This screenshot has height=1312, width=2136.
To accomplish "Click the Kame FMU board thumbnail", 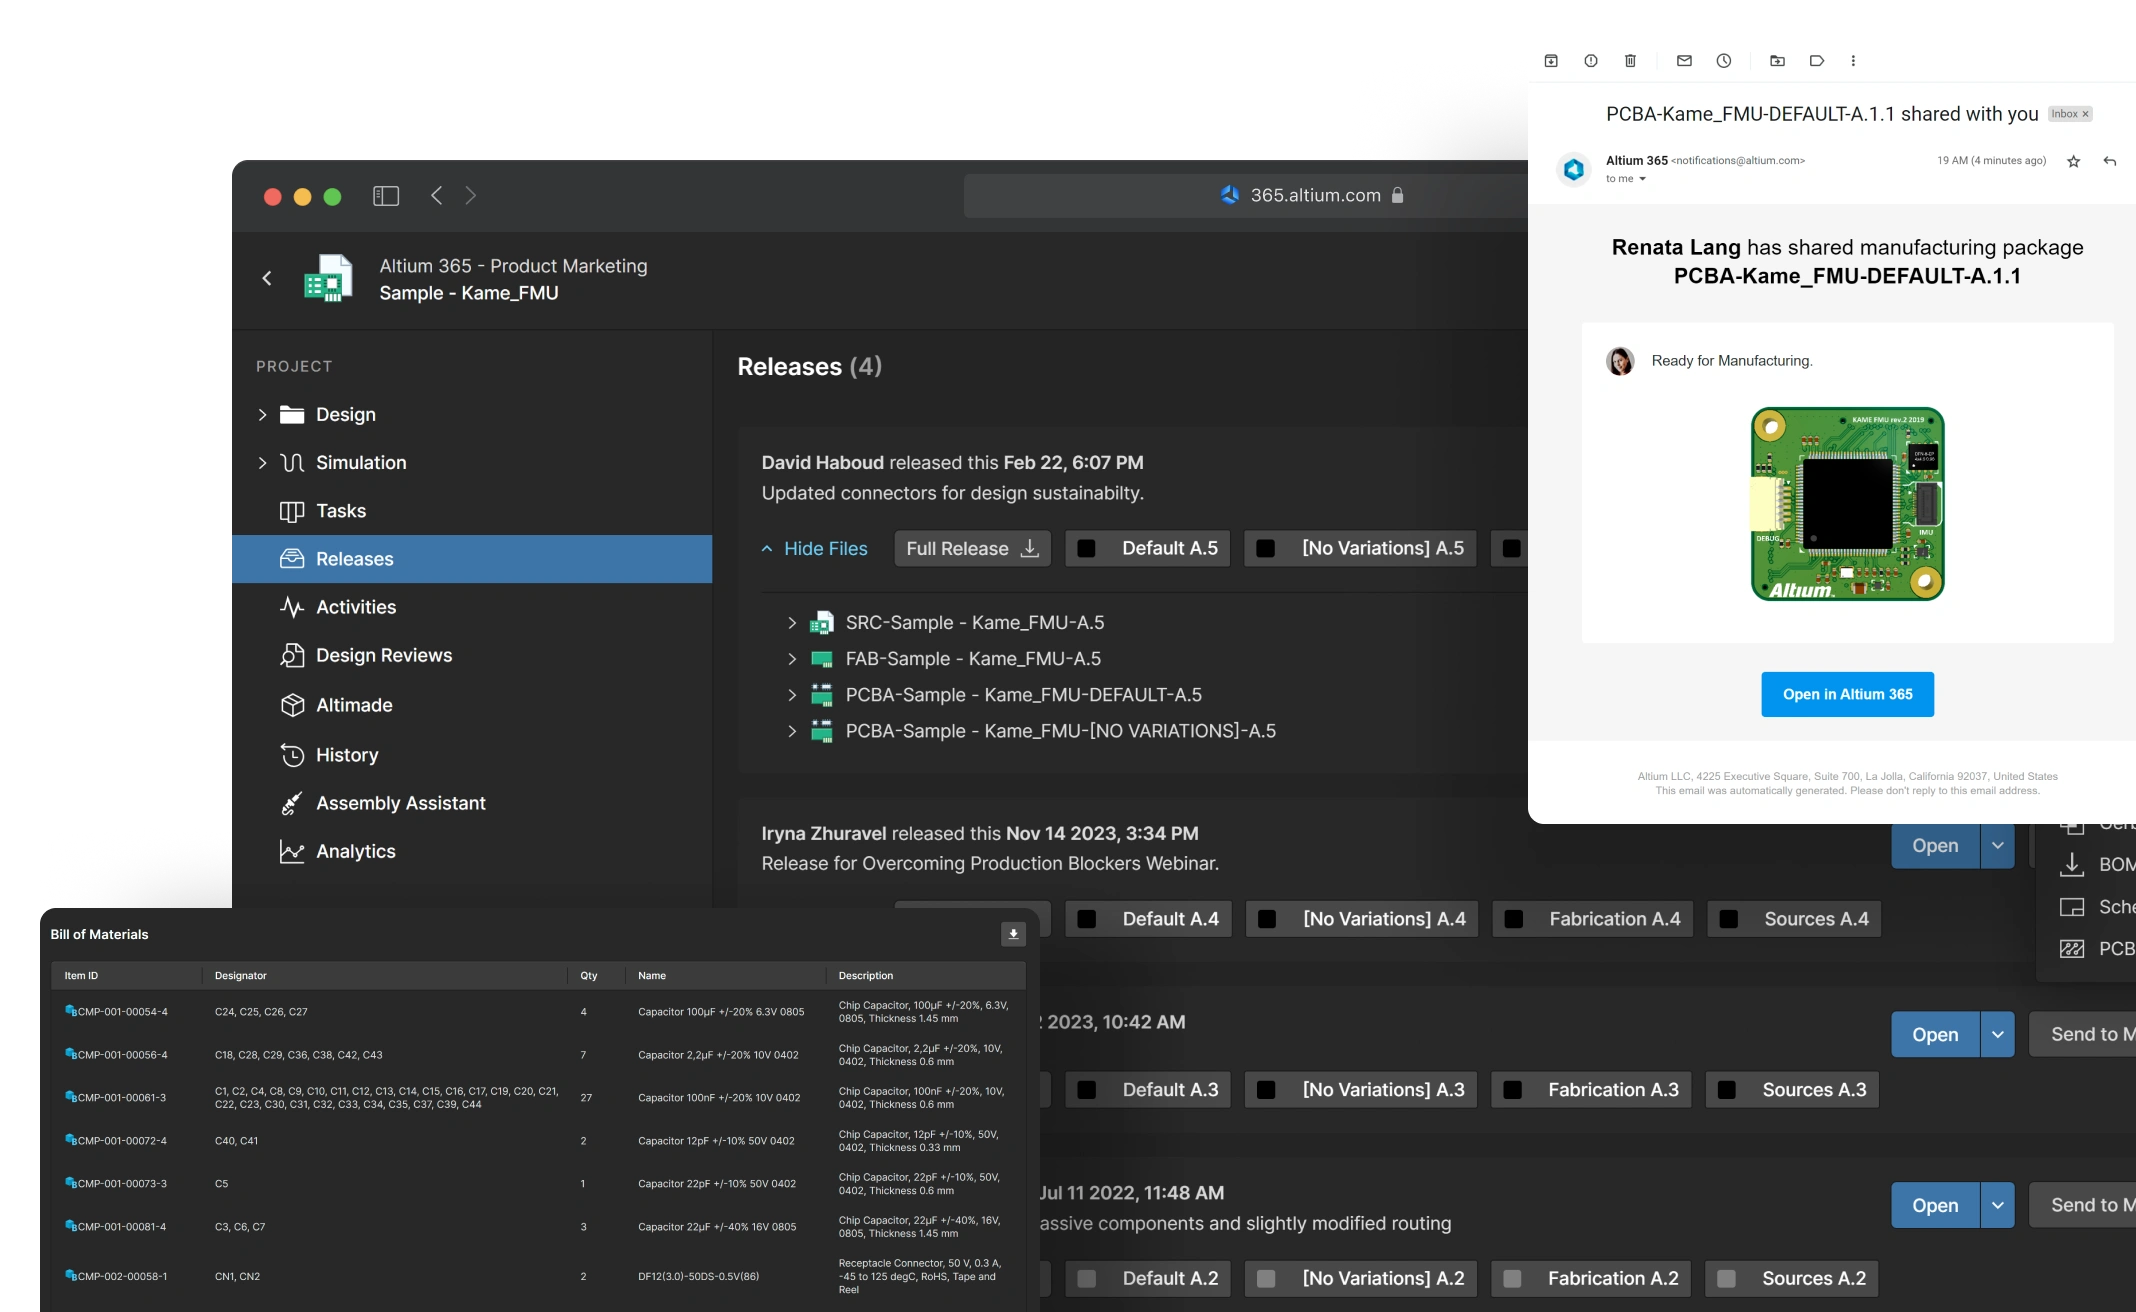I will coord(1847,503).
